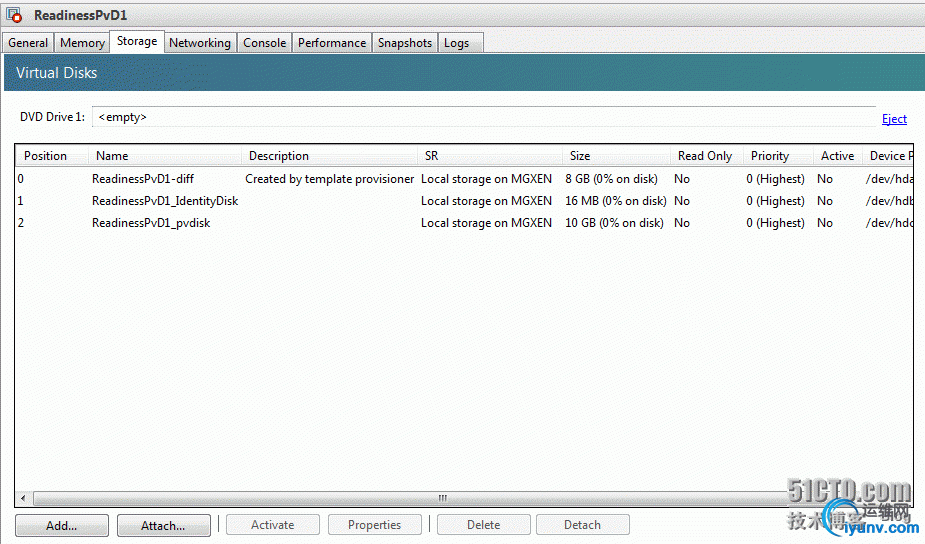925x544 pixels.
Task: Click the '16 MB (0% on disk)' size cell
Action: [x=615, y=201]
